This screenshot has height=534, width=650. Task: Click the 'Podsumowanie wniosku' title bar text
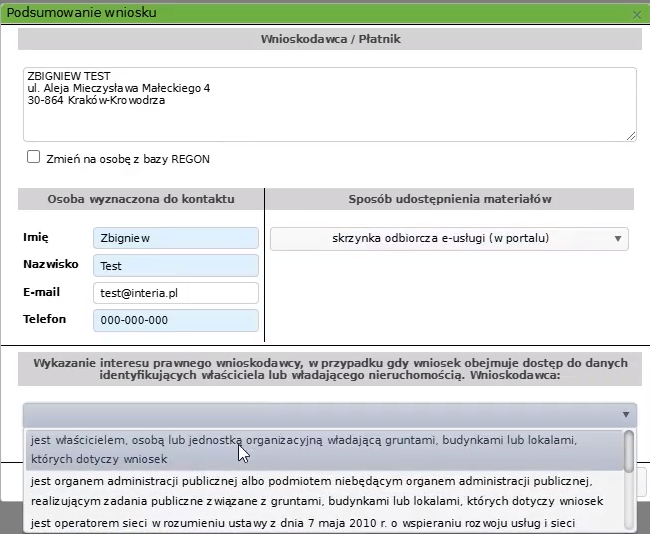coord(81,13)
